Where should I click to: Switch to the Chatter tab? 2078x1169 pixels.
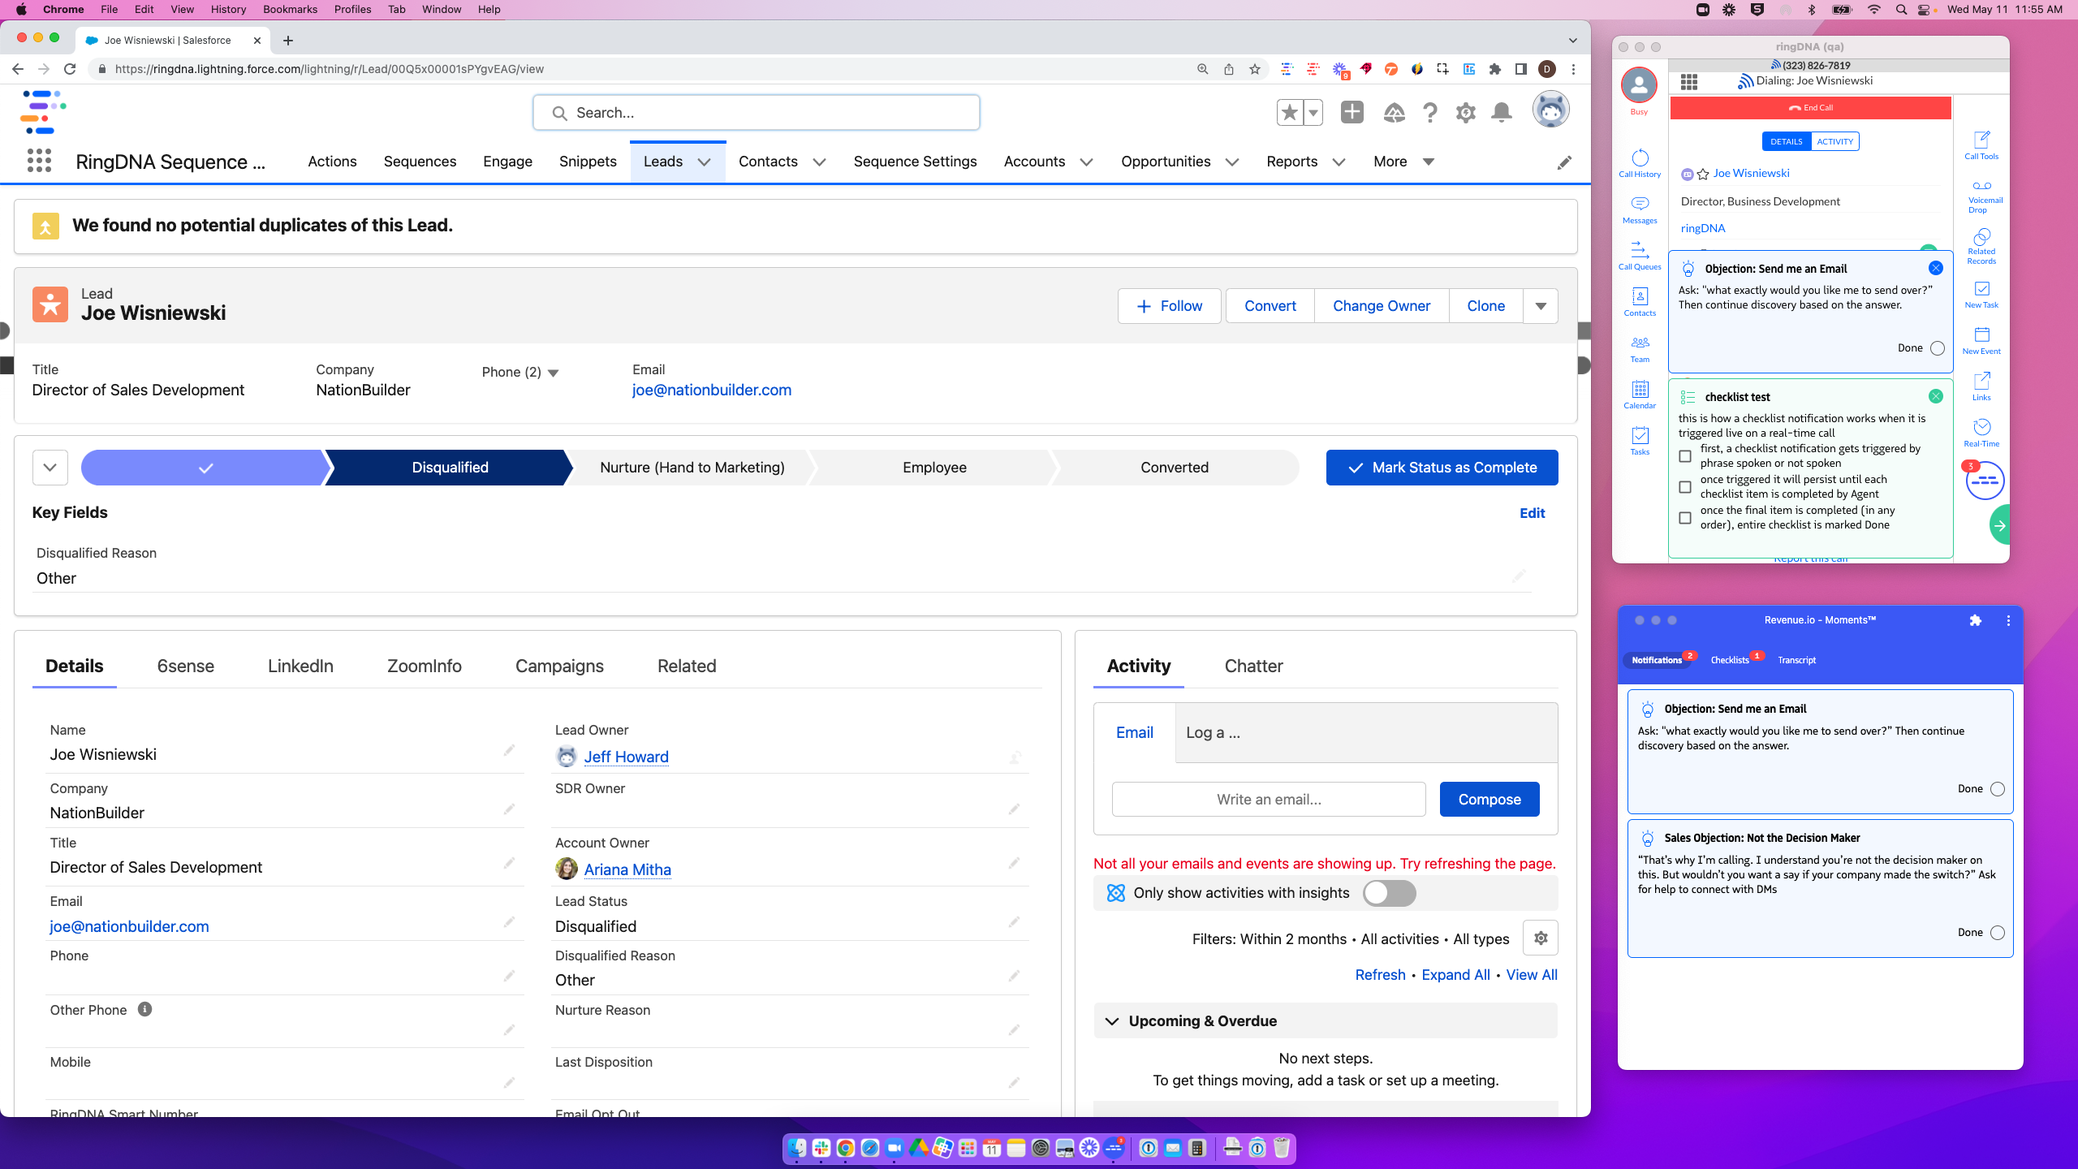[x=1253, y=666]
